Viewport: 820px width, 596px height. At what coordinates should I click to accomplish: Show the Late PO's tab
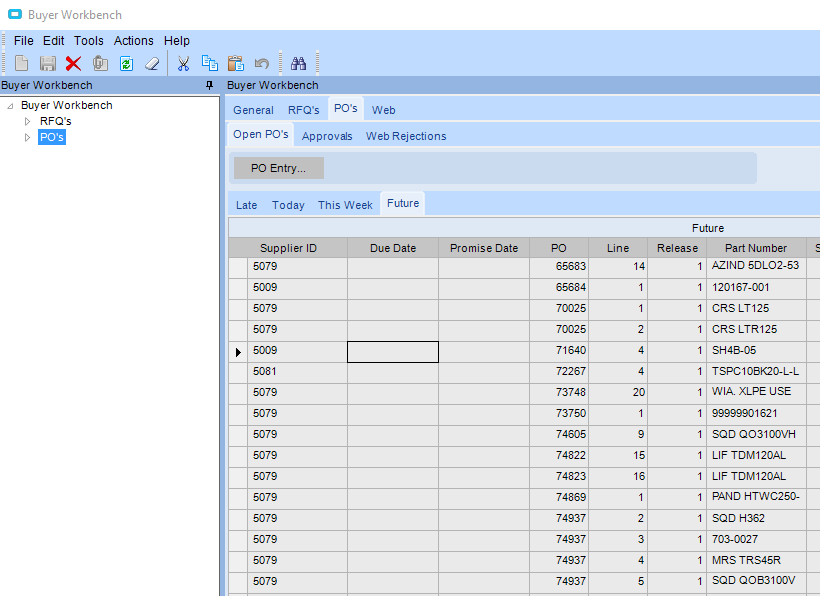click(x=246, y=205)
